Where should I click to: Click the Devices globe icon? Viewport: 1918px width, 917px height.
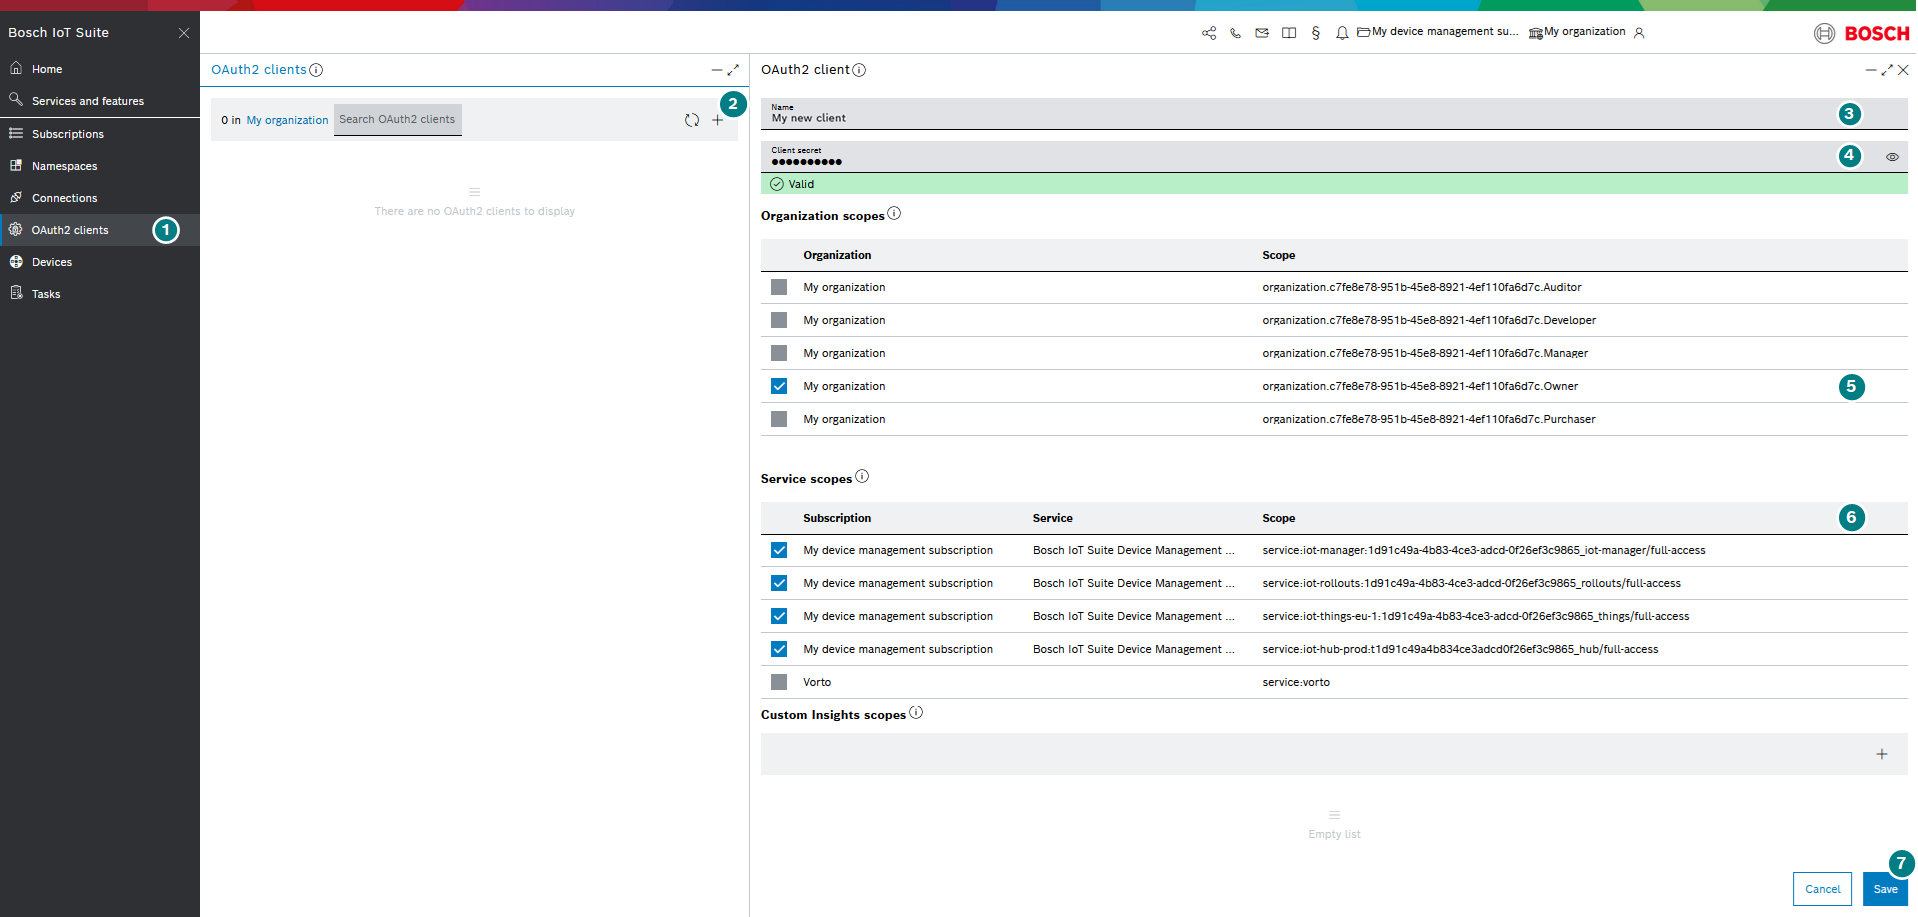[x=16, y=261]
